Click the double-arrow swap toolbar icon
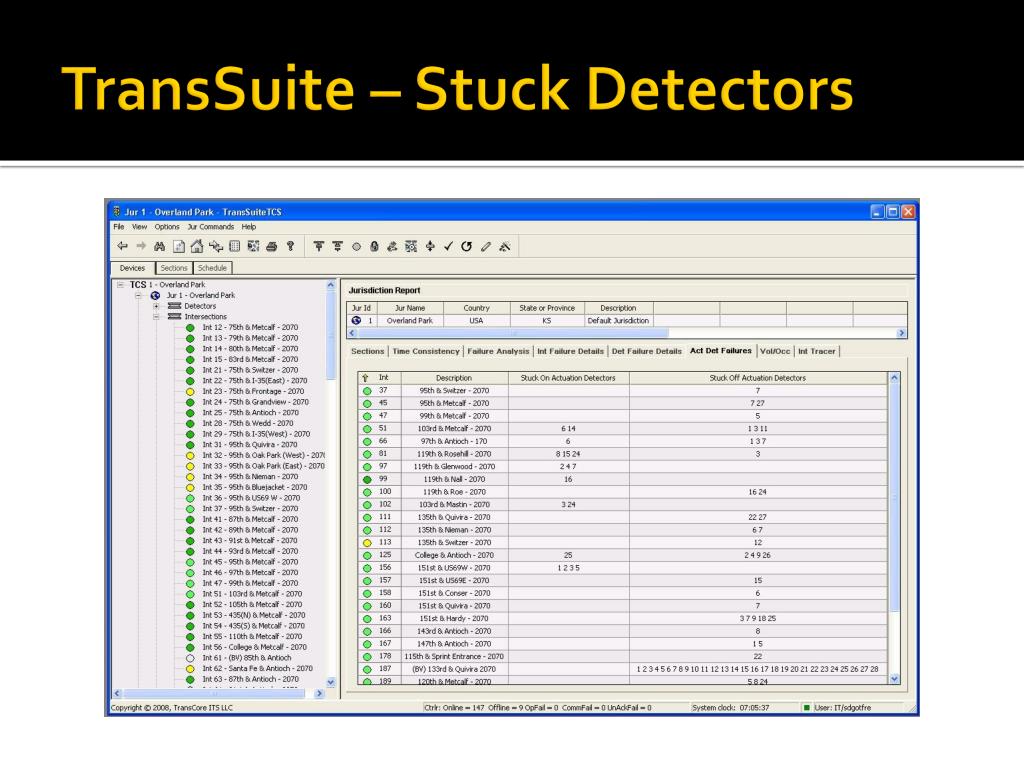1024x768 pixels. [216, 246]
